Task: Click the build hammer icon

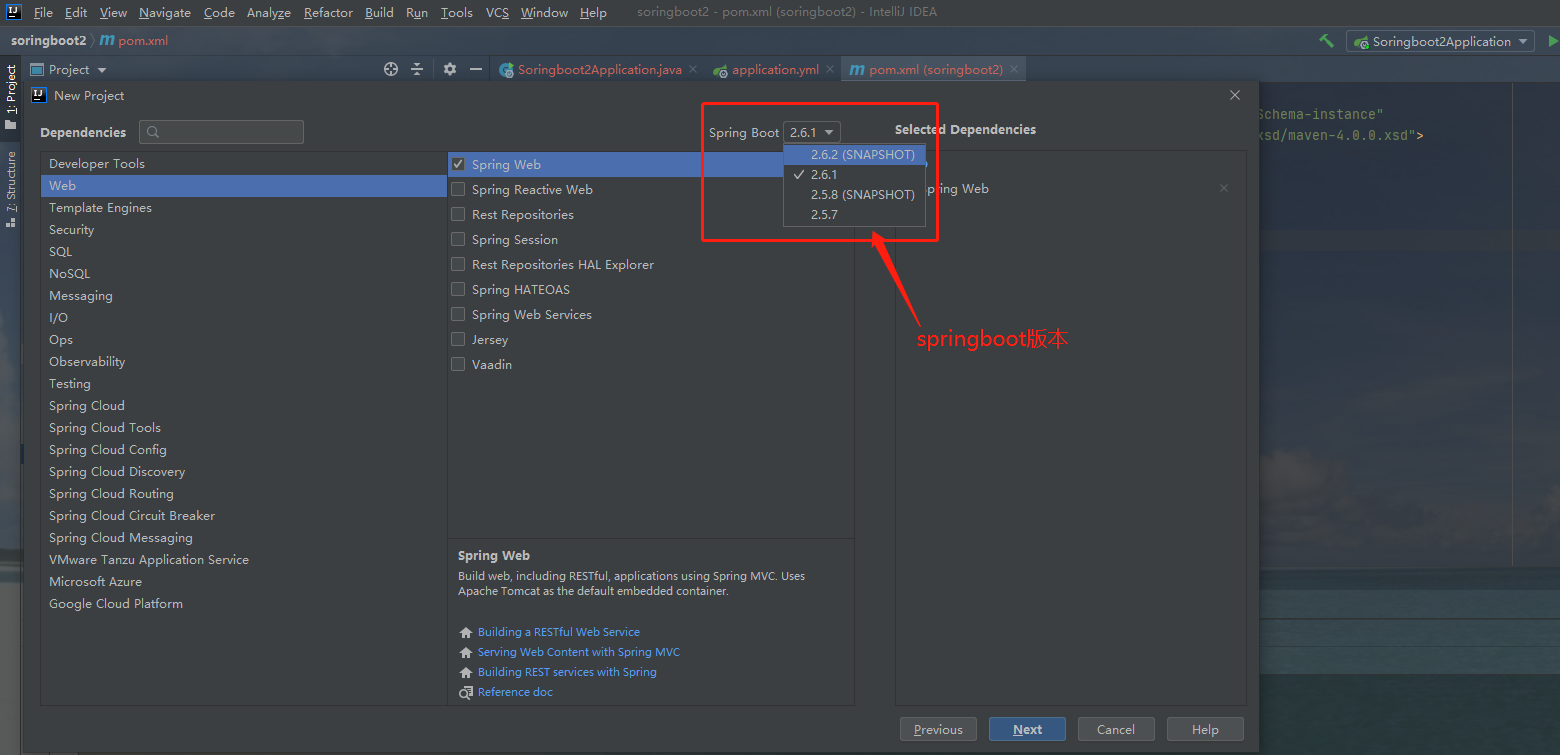Action: (x=1326, y=41)
